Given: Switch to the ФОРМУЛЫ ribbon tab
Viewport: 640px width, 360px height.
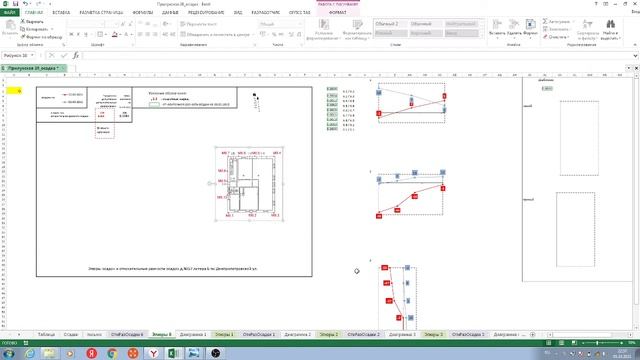Looking at the screenshot, I should coord(143,13).
